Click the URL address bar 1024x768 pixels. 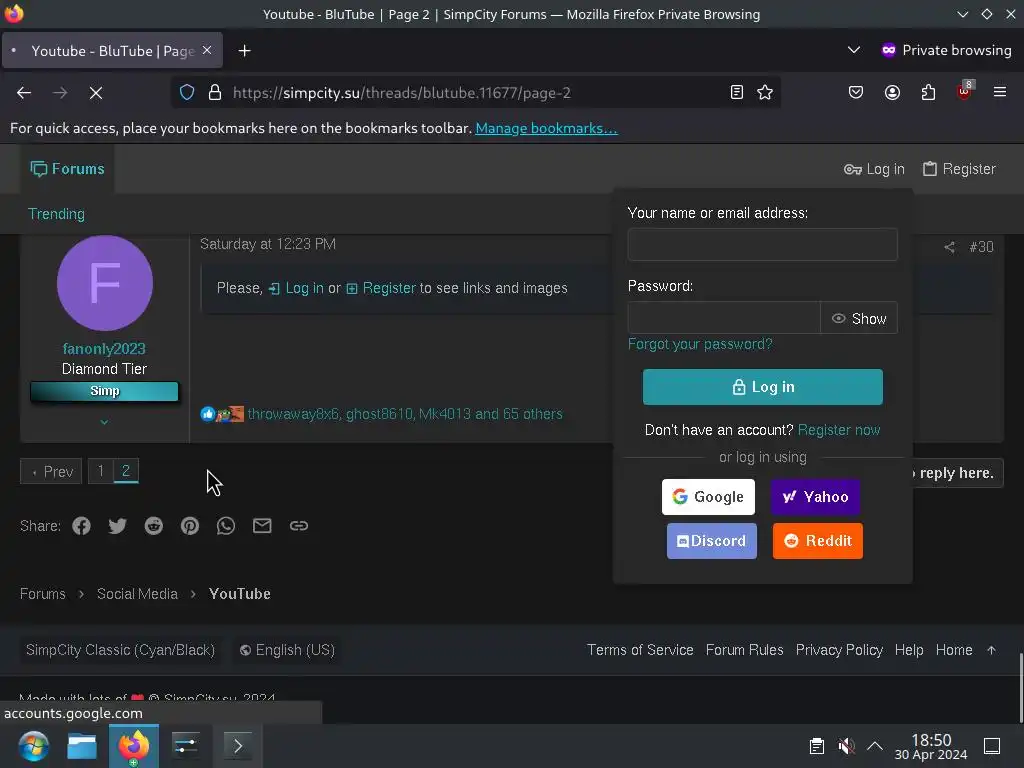[x=477, y=93]
